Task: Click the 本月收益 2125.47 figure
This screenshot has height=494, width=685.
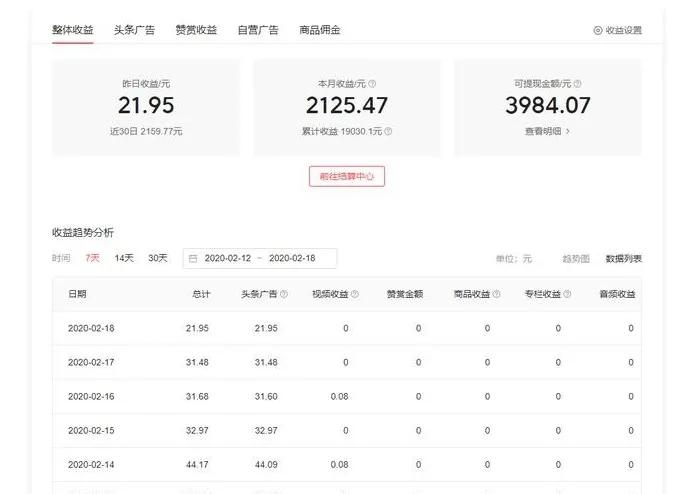Action: click(347, 105)
